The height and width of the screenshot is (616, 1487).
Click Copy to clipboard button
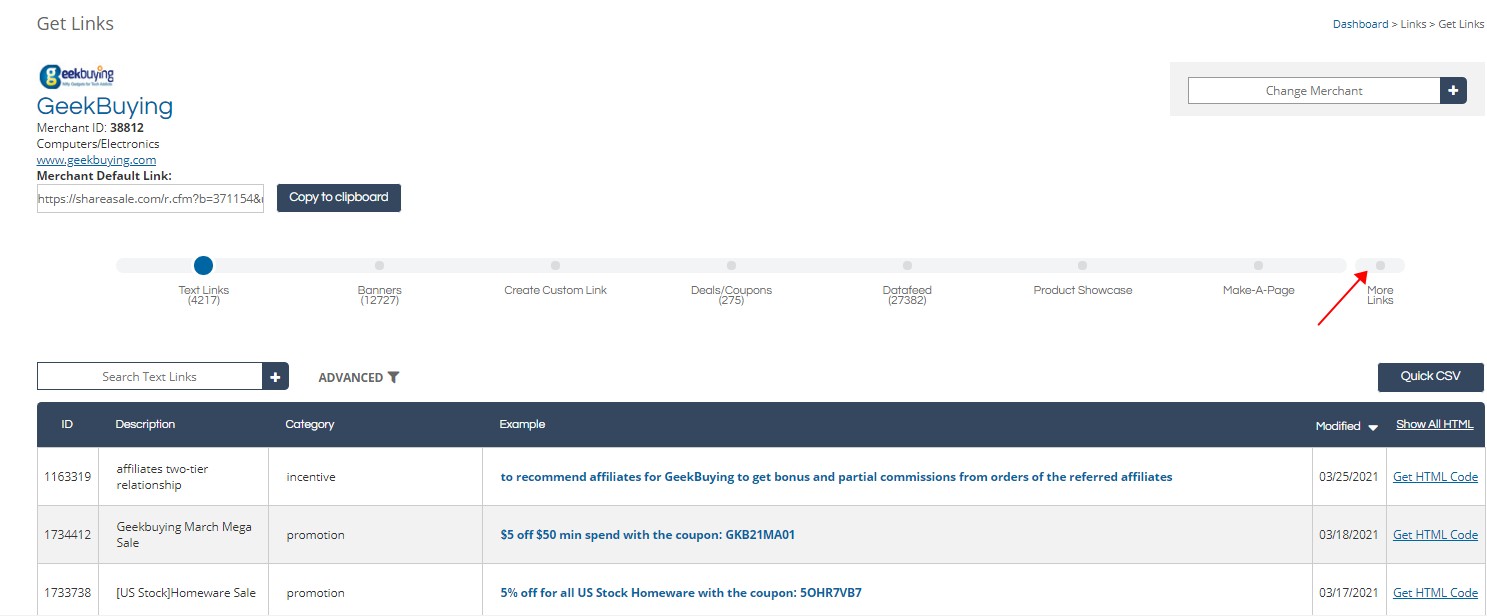[x=339, y=197]
